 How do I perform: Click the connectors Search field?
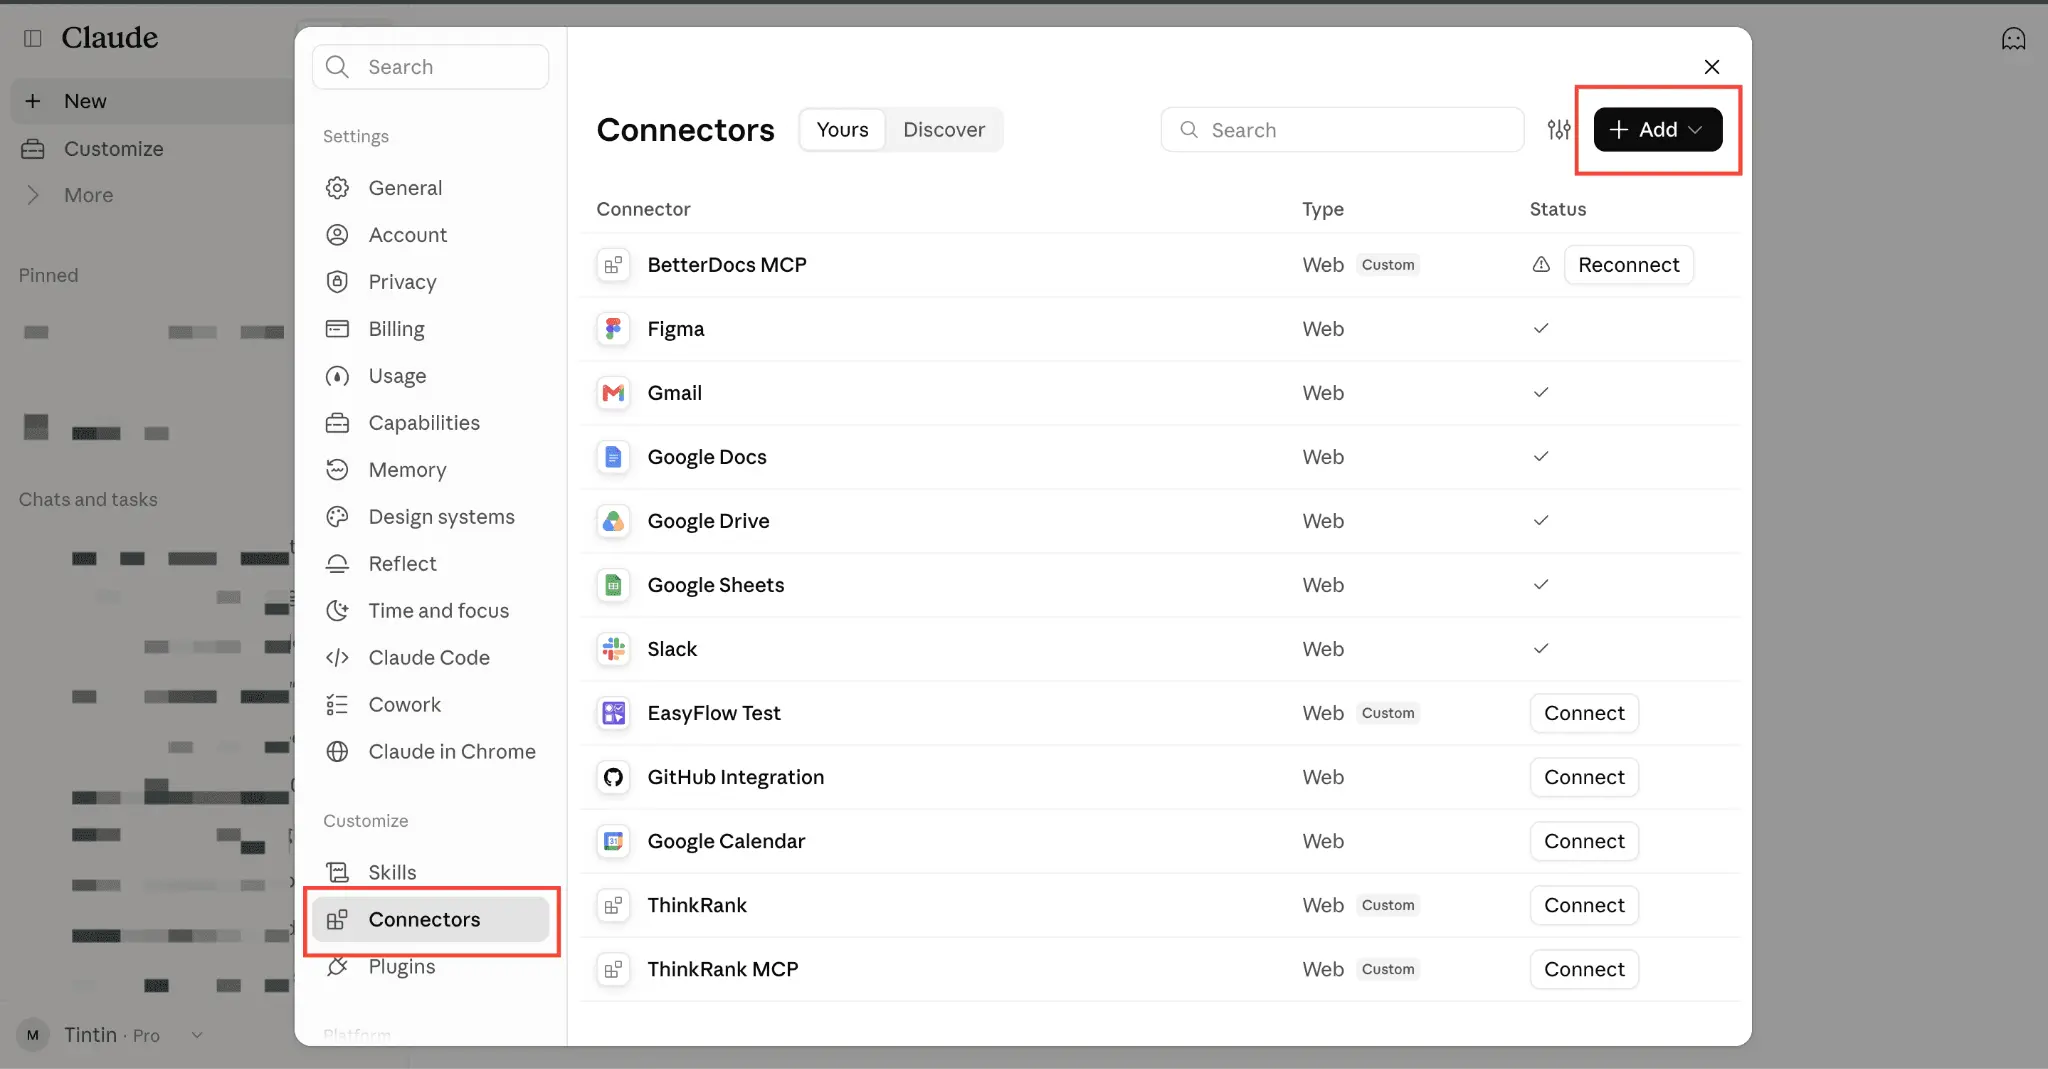[1342, 130]
